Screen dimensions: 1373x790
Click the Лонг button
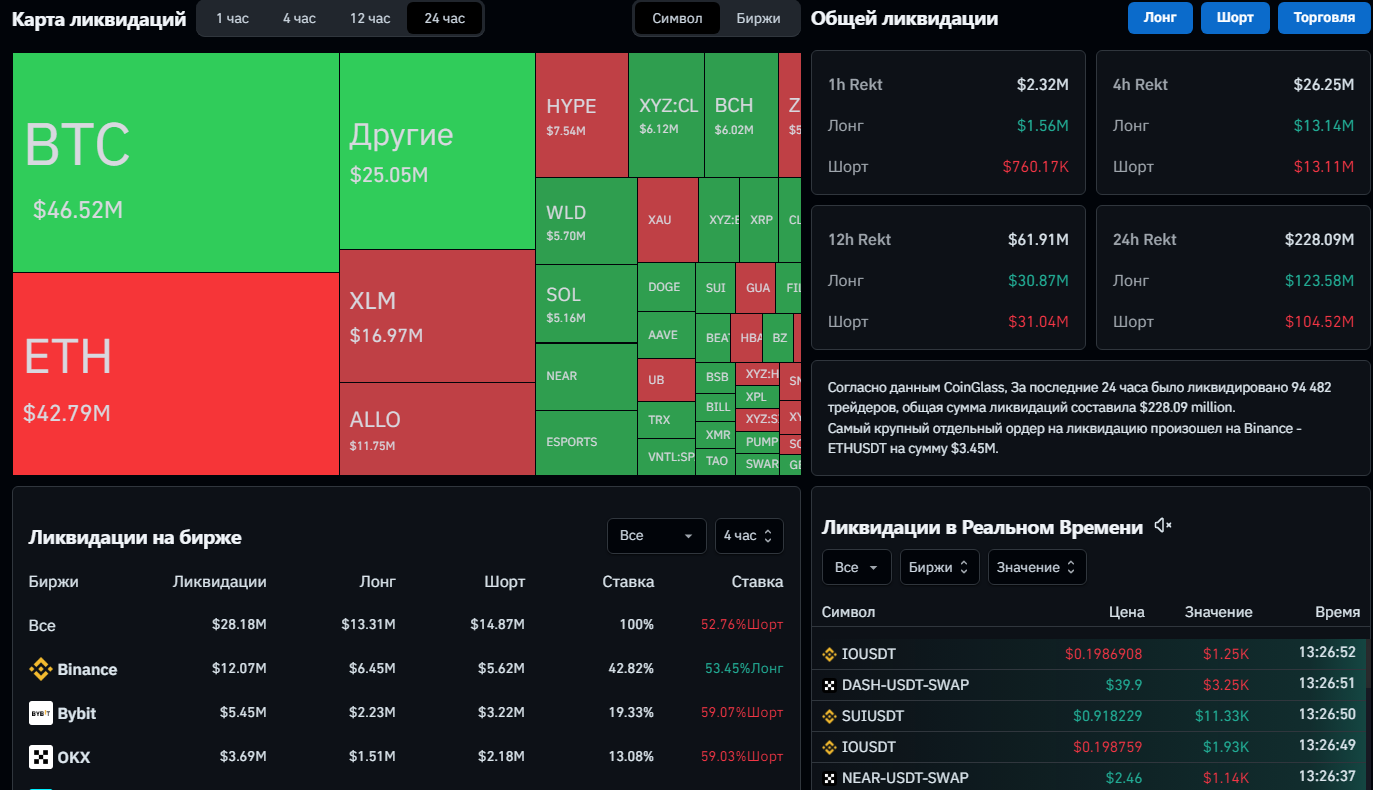click(x=1160, y=18)
